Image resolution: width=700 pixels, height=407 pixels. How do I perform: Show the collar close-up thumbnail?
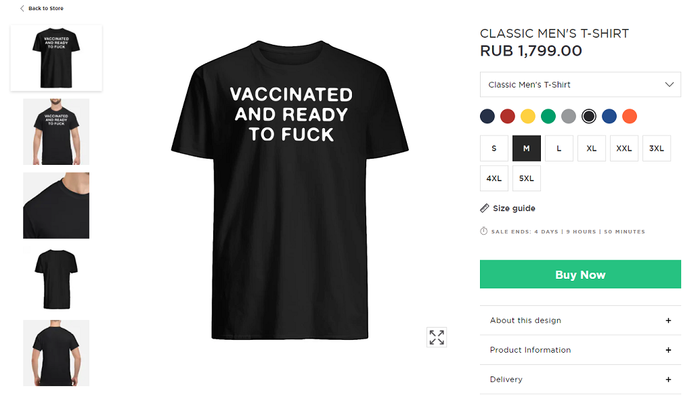tap(56, 205)
